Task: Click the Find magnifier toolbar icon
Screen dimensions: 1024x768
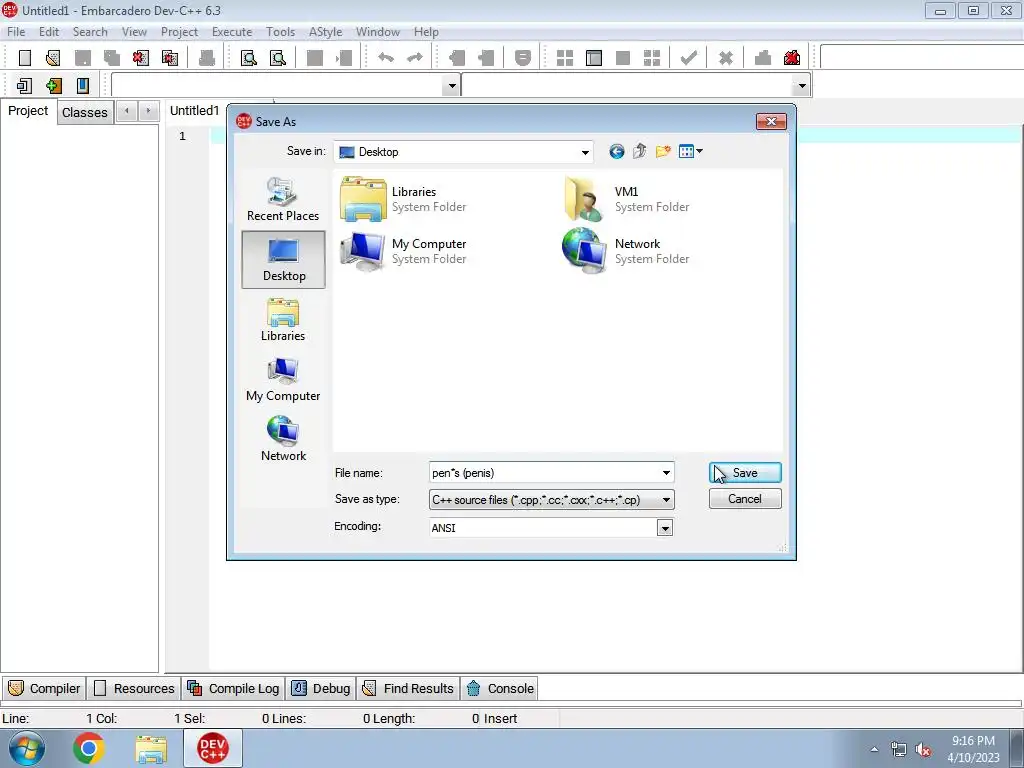Action: click(x=249, y=58)
